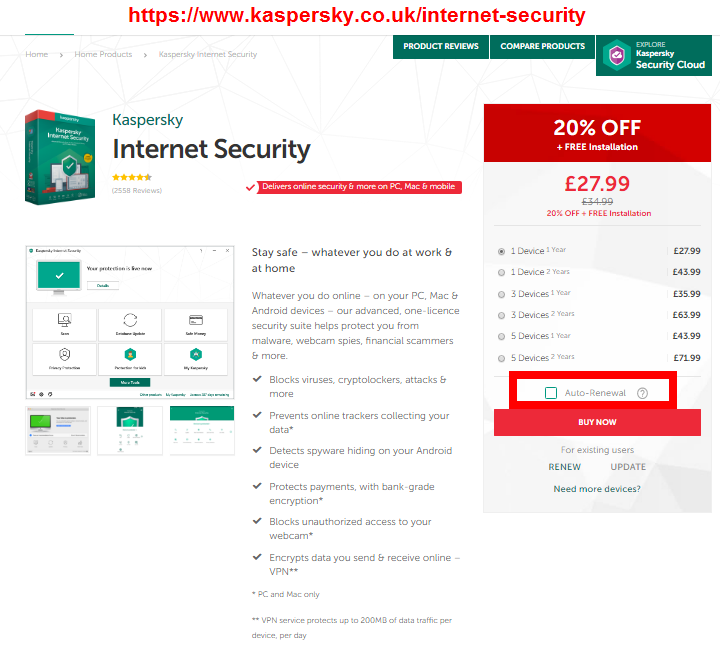Open the Need more devices? link
Viewport: 721px width, 651px height.
pyautogui.click(x=597, y=489)
